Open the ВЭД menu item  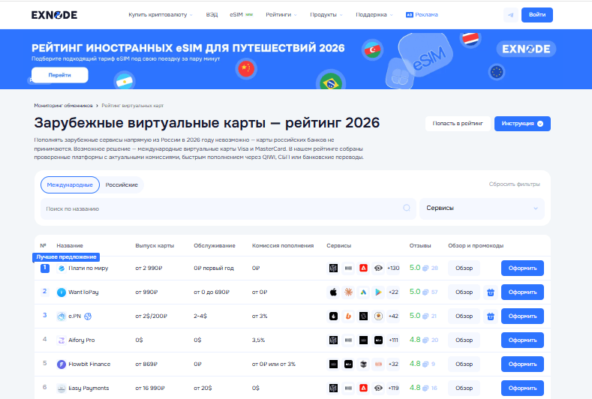212,15
